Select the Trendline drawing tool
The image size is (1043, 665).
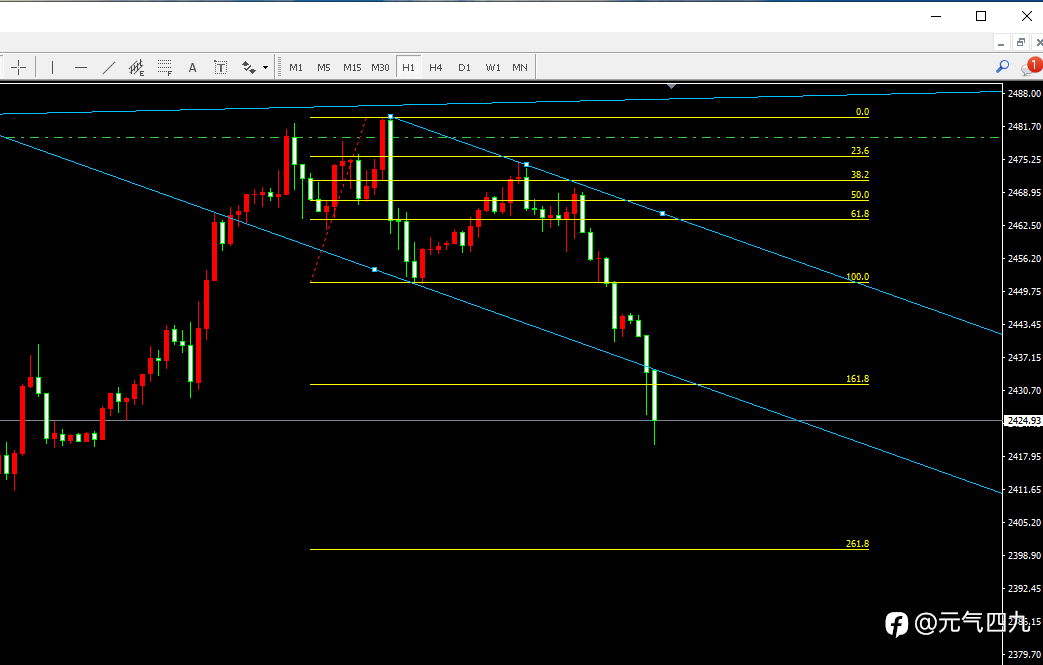(108, 67)
